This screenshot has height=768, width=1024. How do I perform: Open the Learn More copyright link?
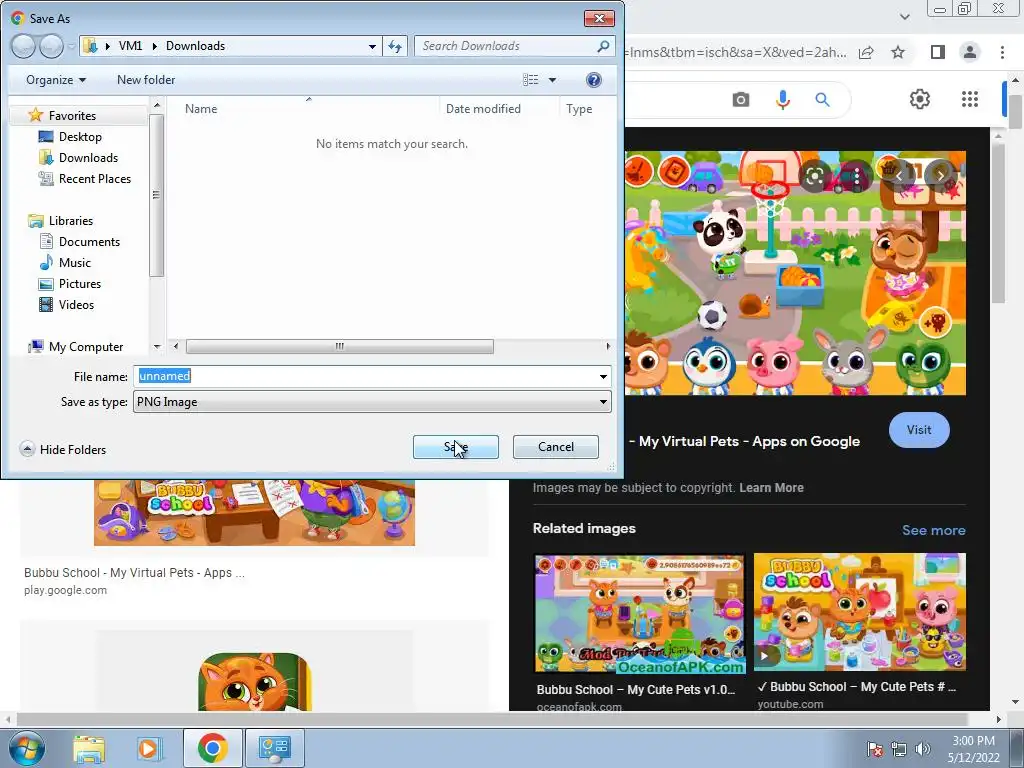point(771,488)
